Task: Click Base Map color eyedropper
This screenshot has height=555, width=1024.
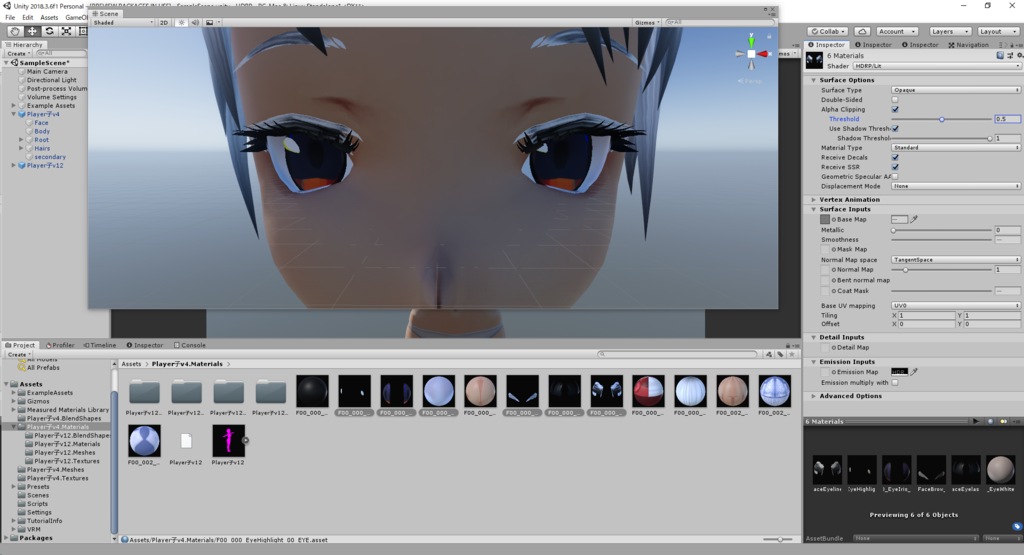Action: (x=914, y=219)
